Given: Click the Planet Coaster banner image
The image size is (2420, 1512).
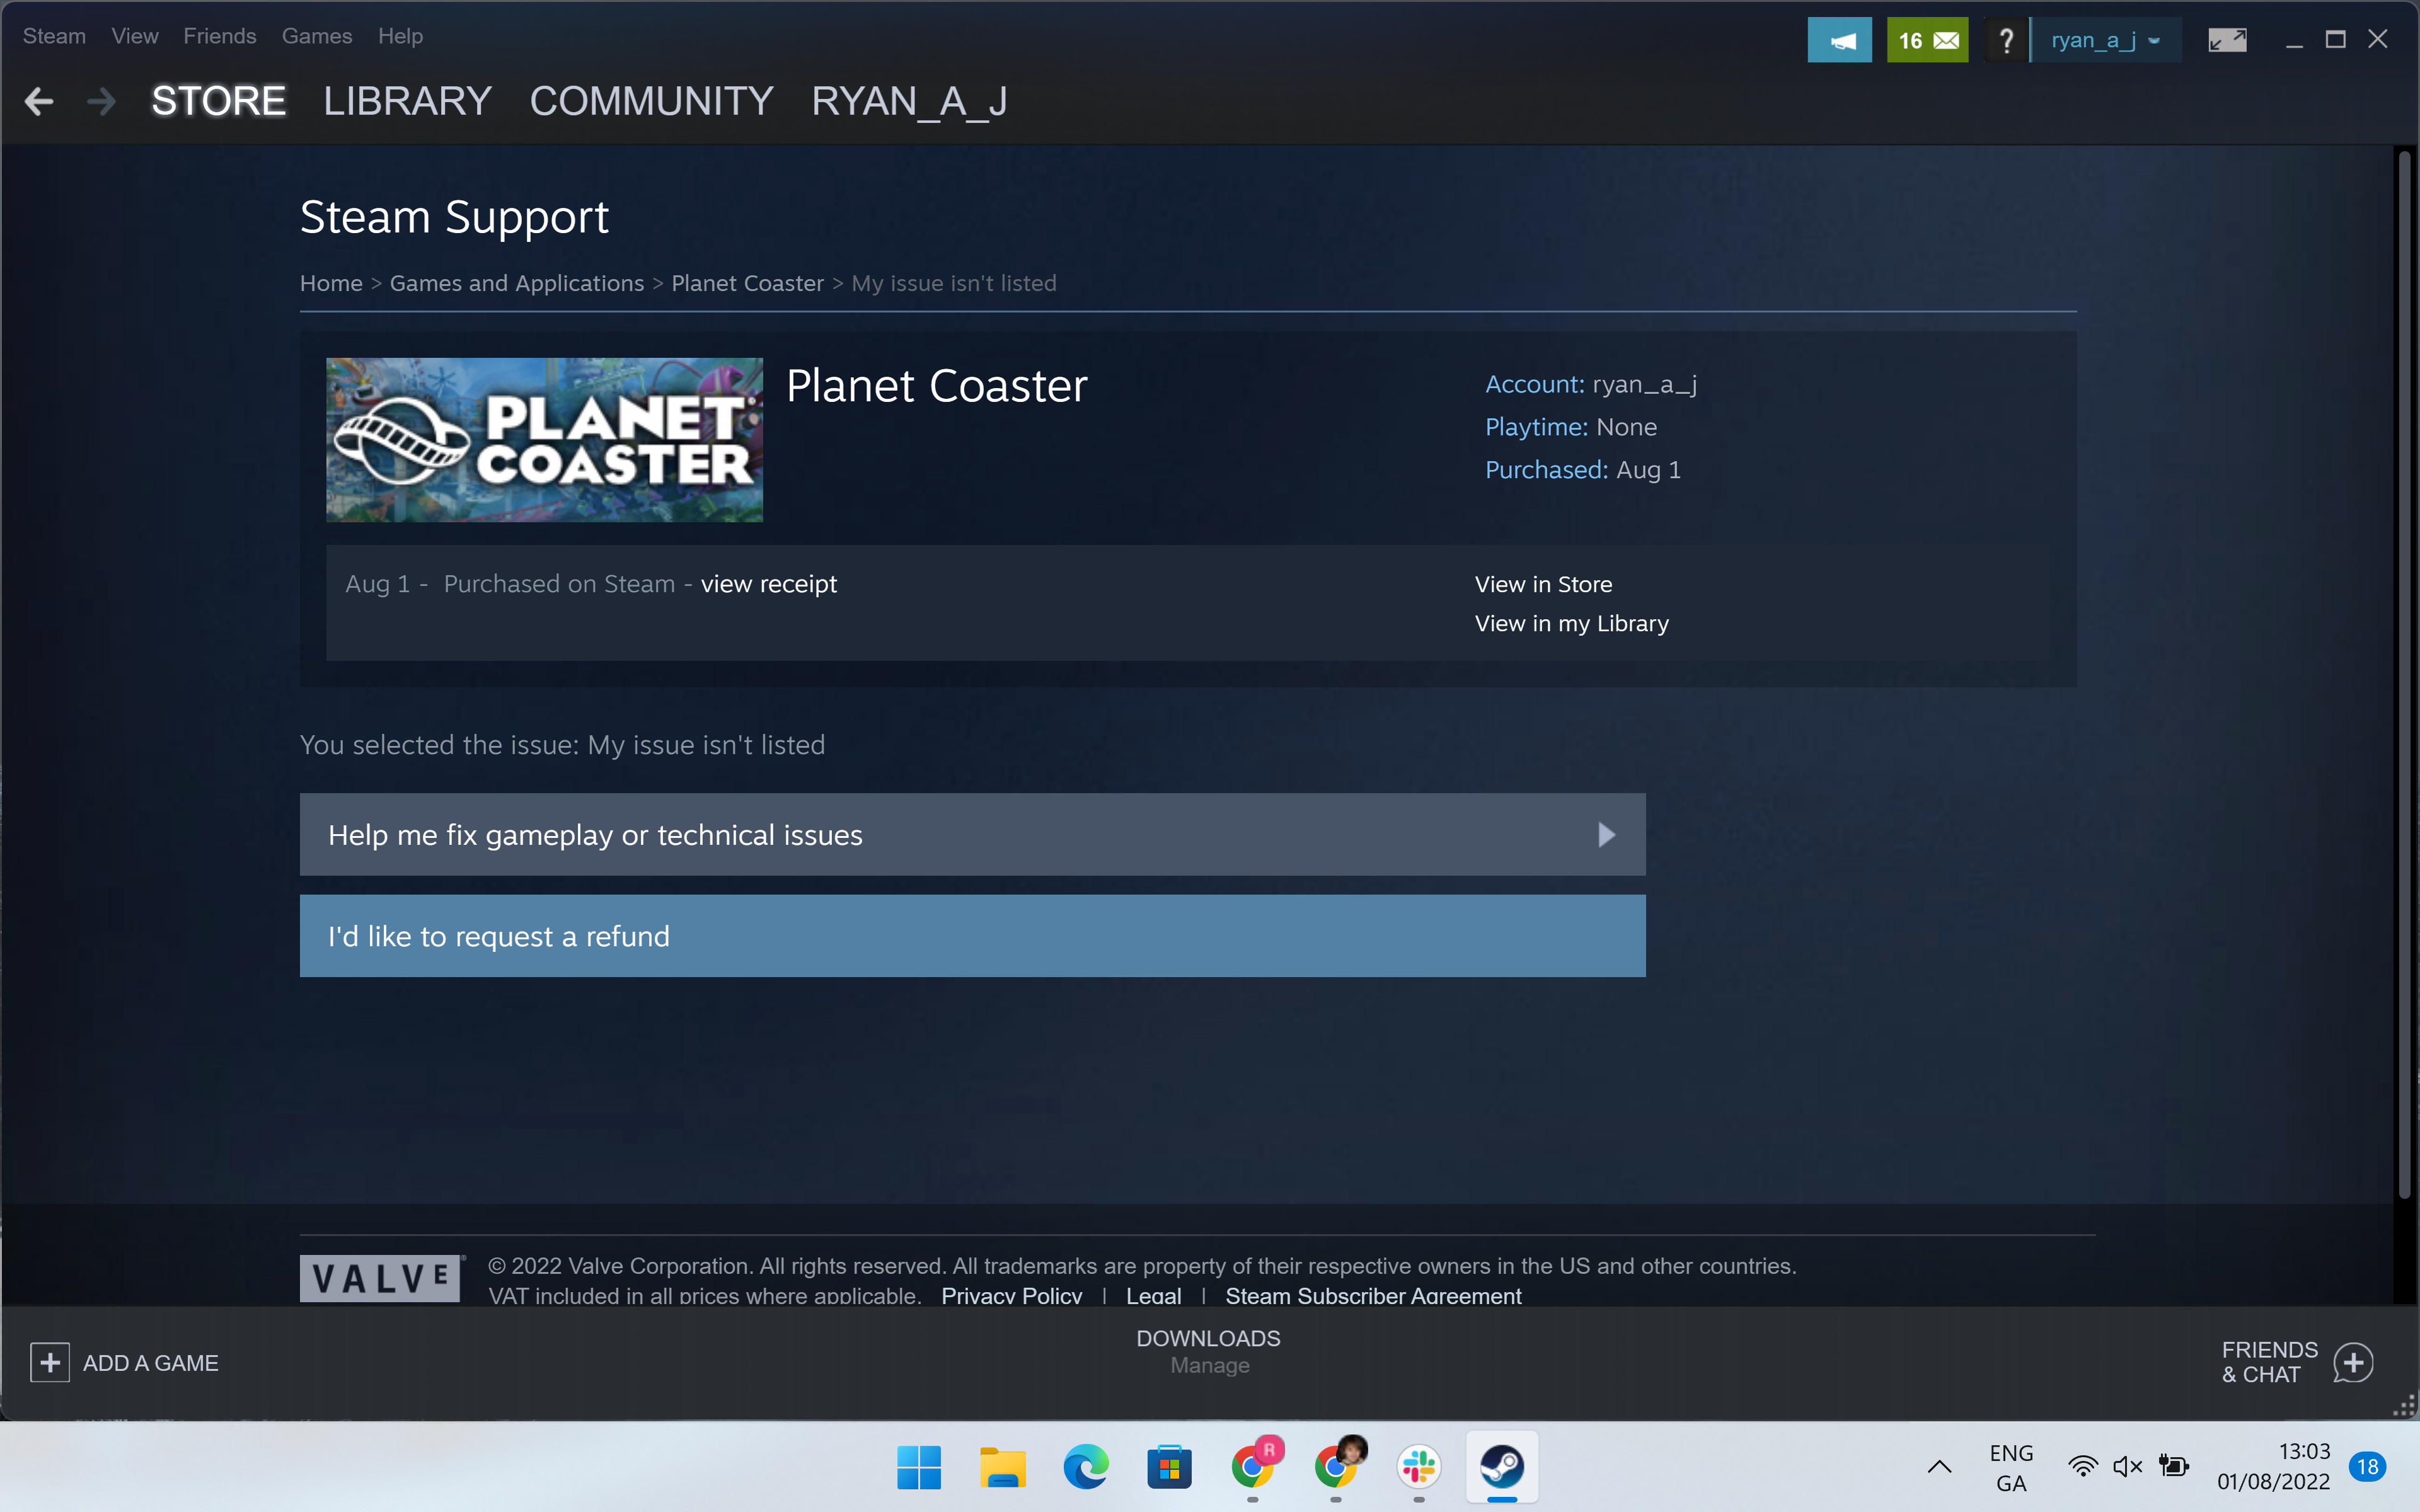Looking at the screenshot, I should [544, 440].
